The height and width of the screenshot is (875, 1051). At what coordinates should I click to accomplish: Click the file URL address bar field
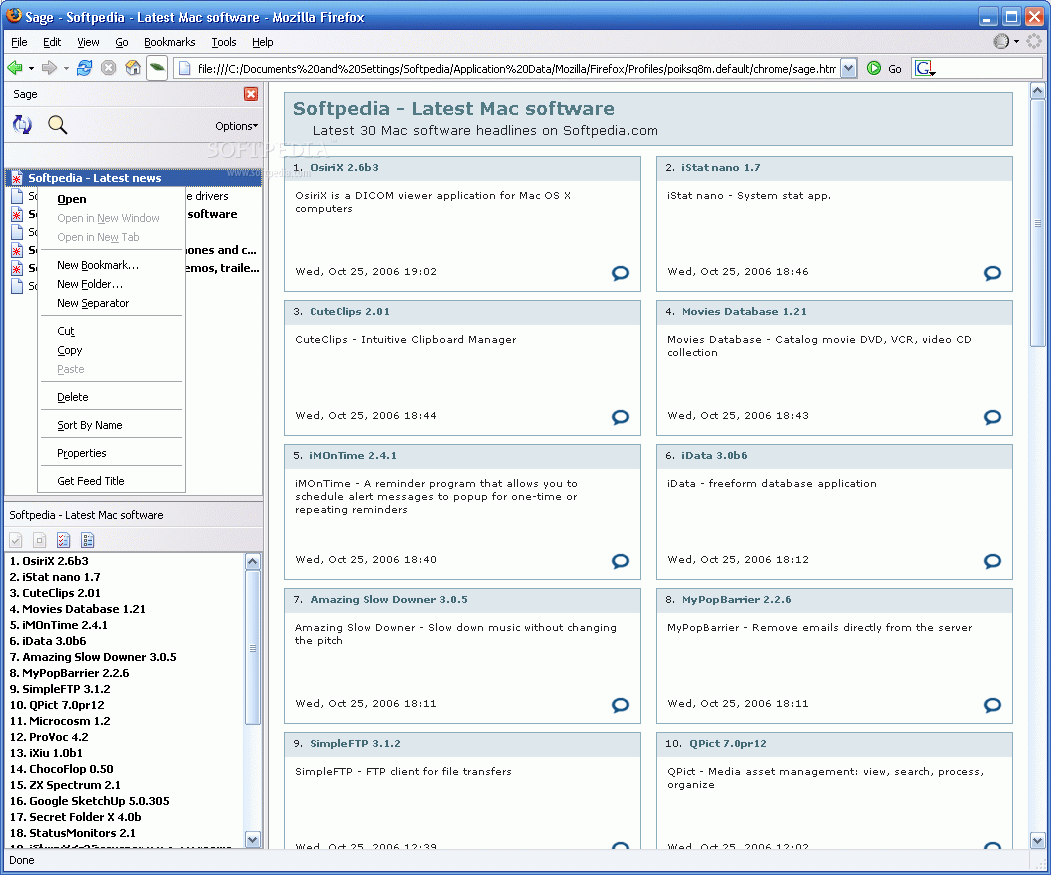tap(516, 68)
